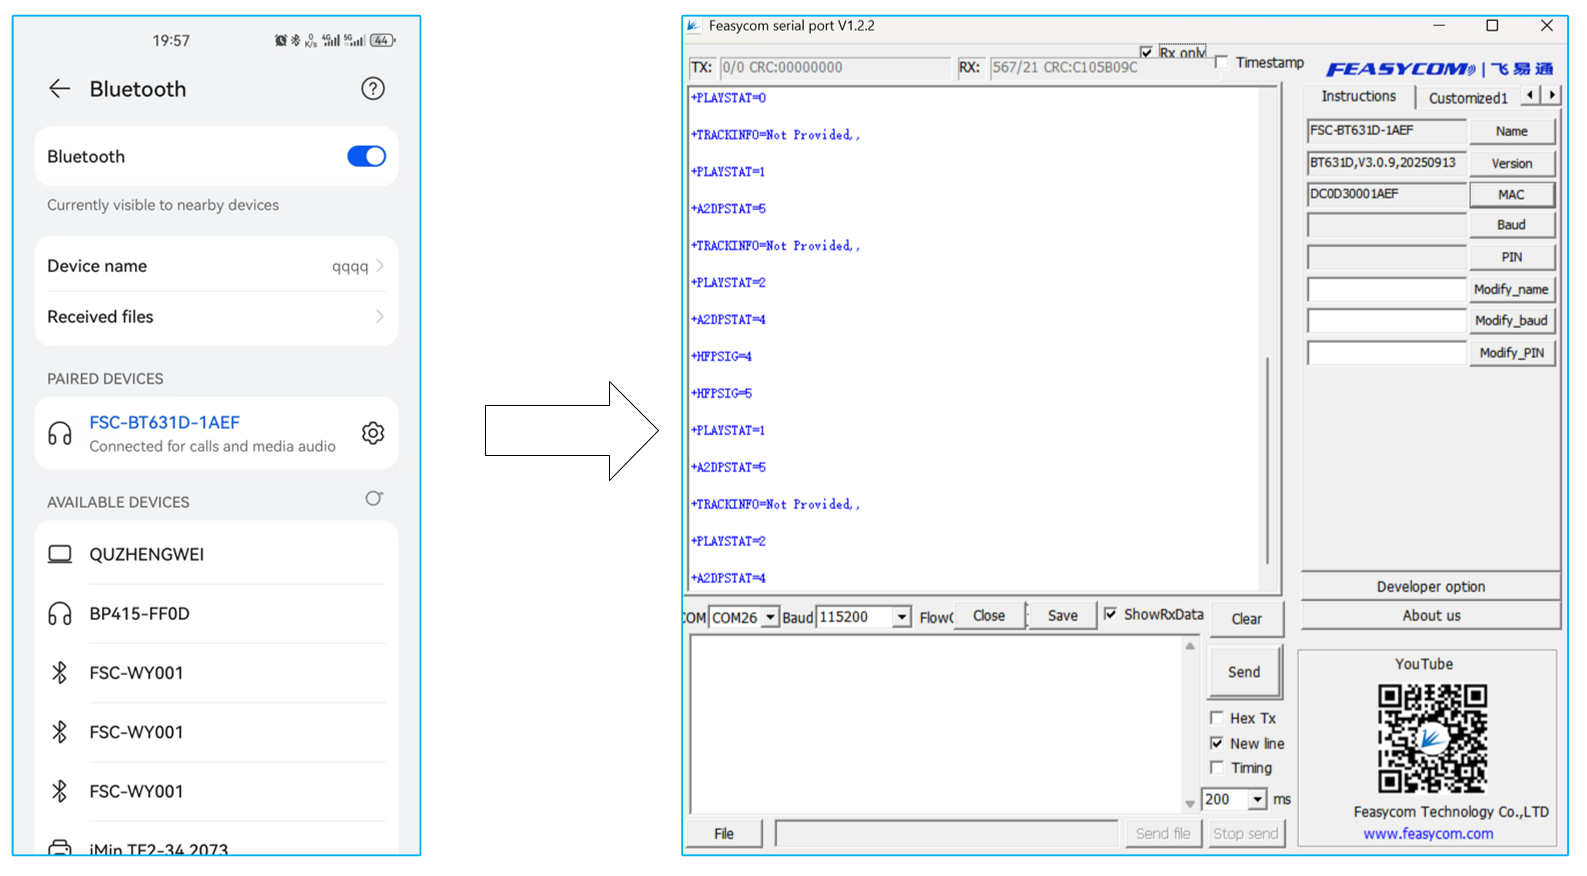The height and width of the screenshot is (876, 1587).
Task: Click the Feasycom QR code image
Action: pos(1432,738)
